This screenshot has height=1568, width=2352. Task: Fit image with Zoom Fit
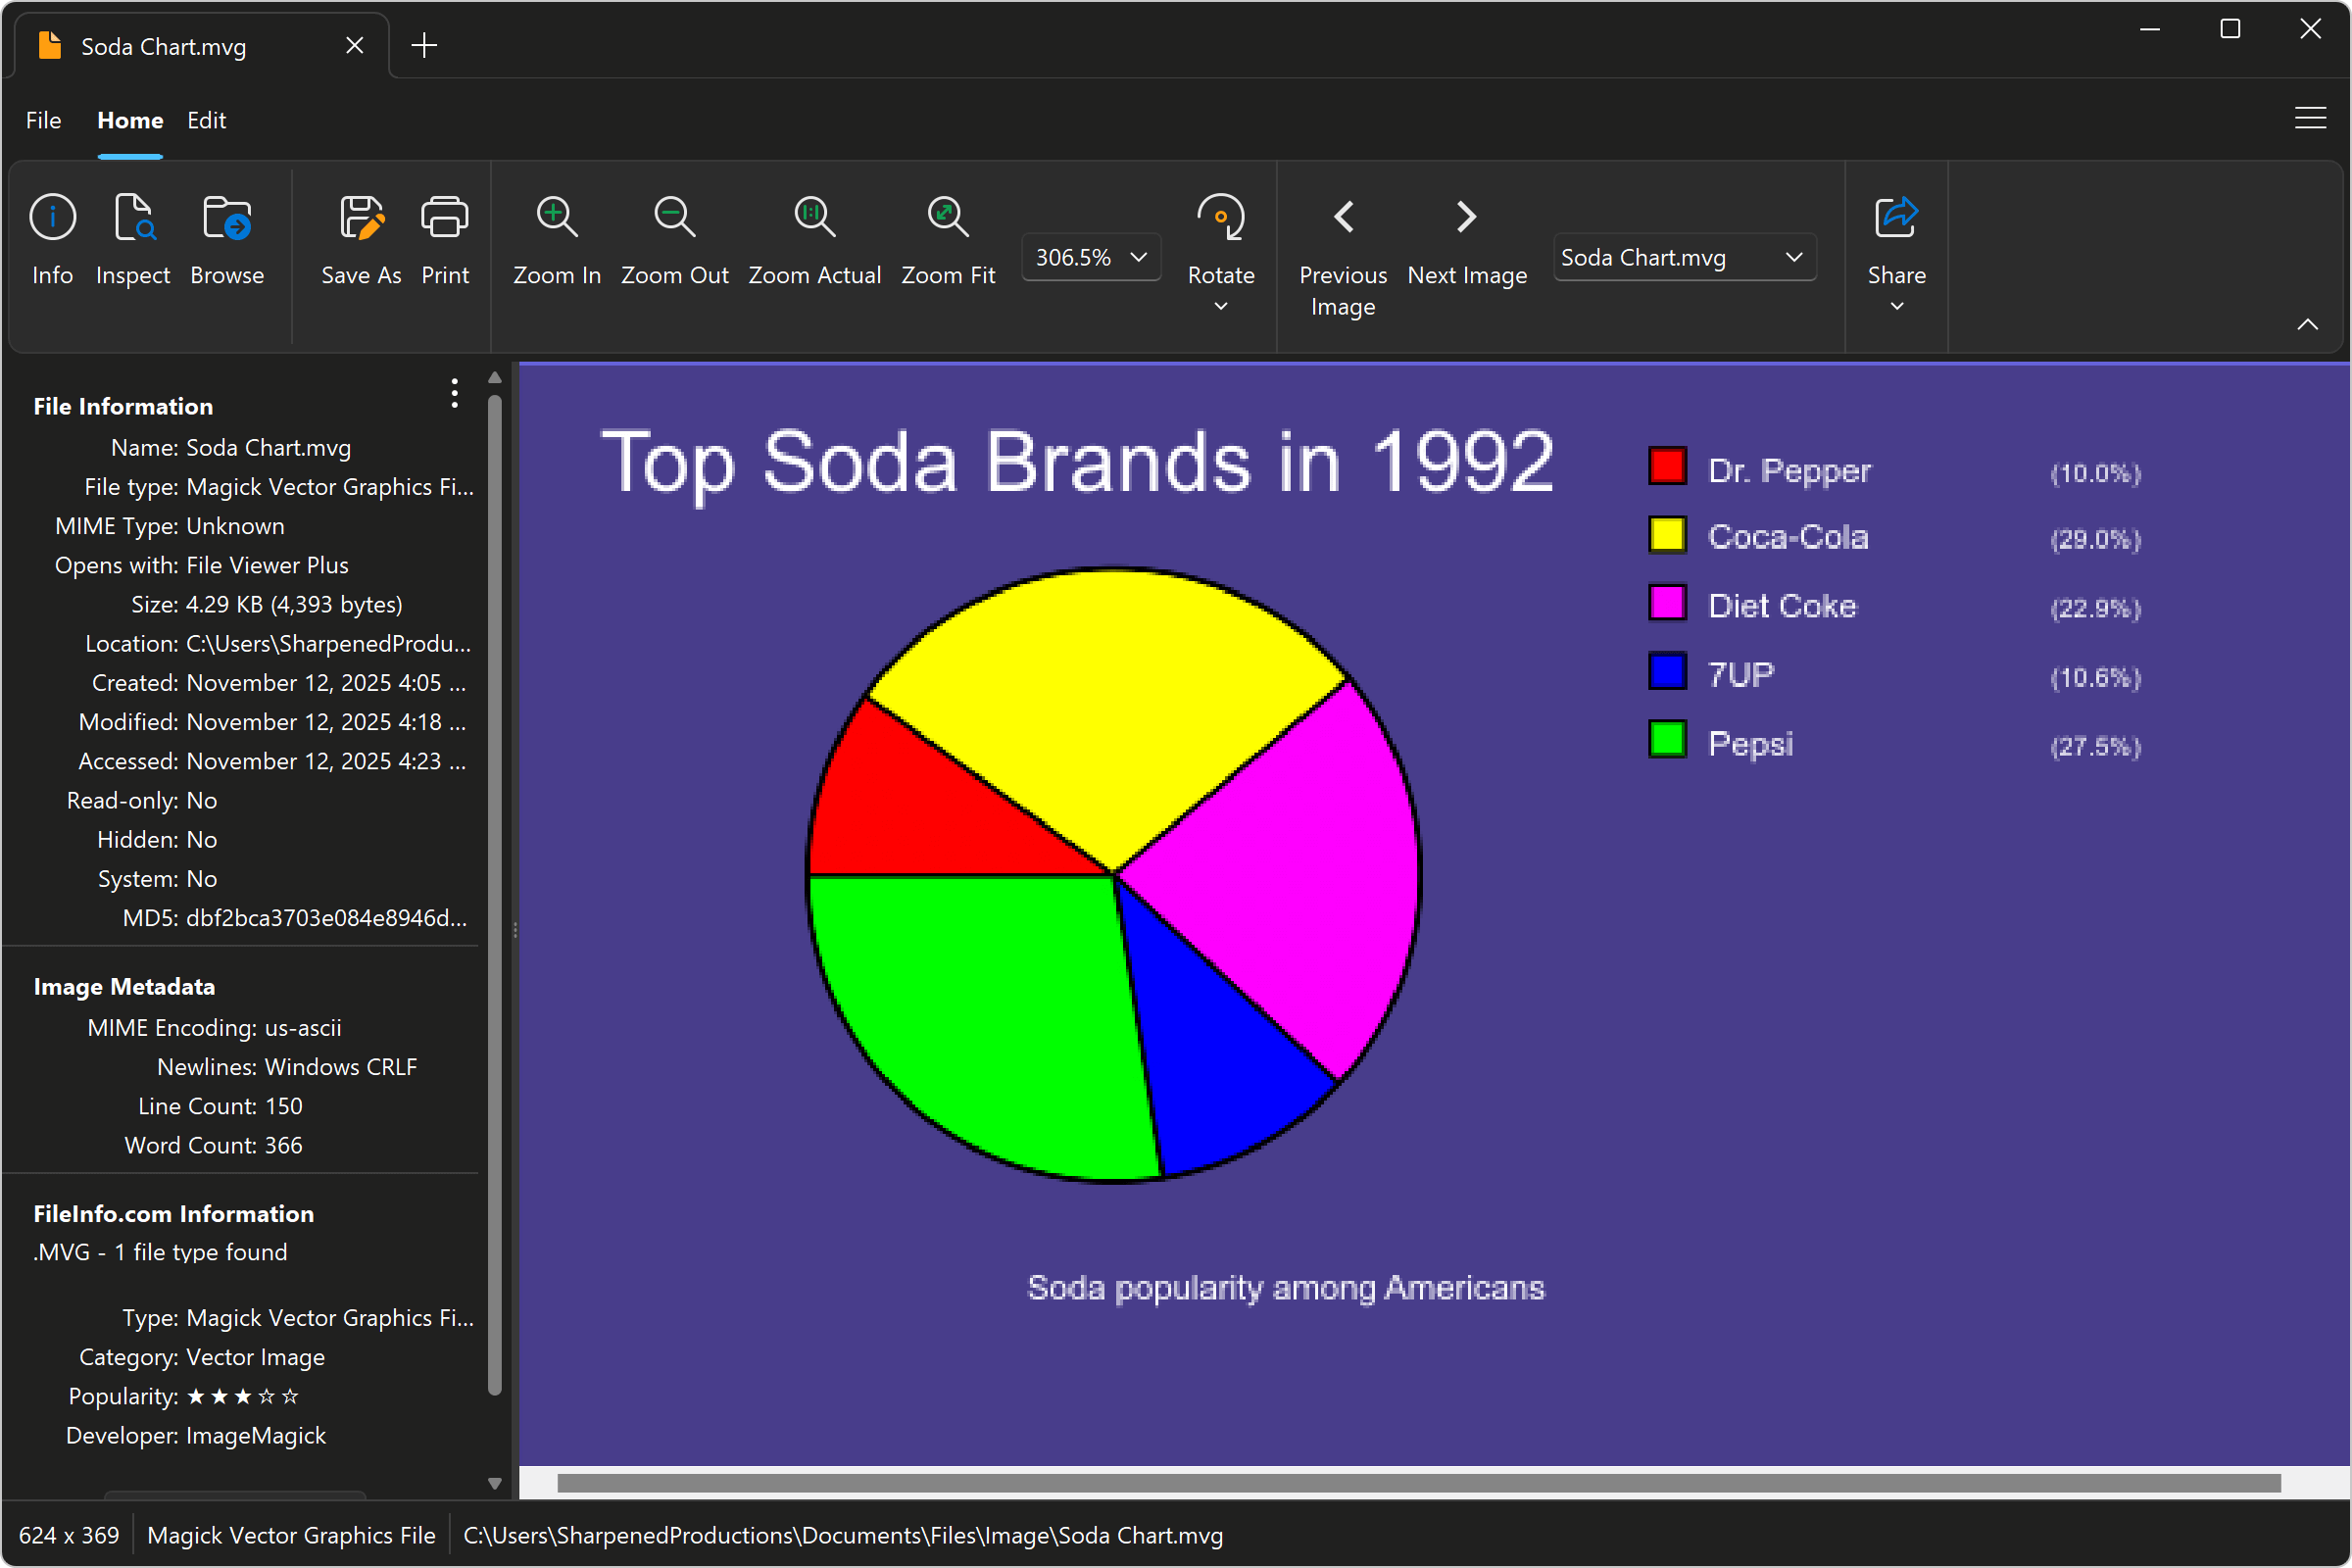[947, 217]
